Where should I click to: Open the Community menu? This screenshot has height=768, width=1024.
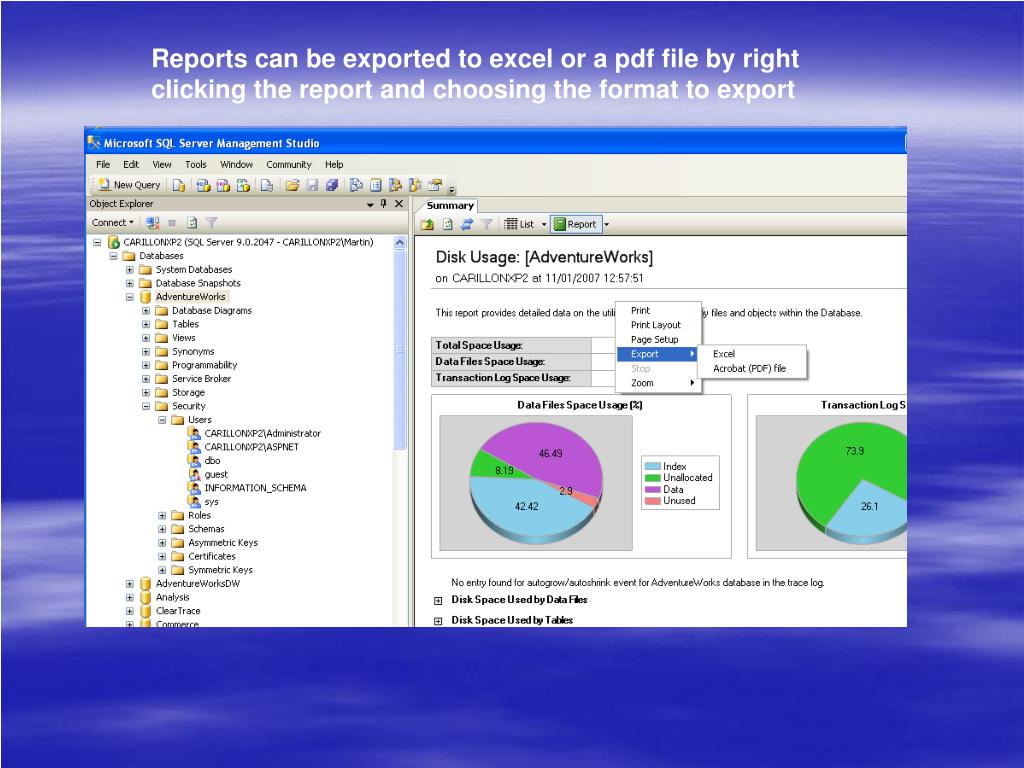(289, 165)
